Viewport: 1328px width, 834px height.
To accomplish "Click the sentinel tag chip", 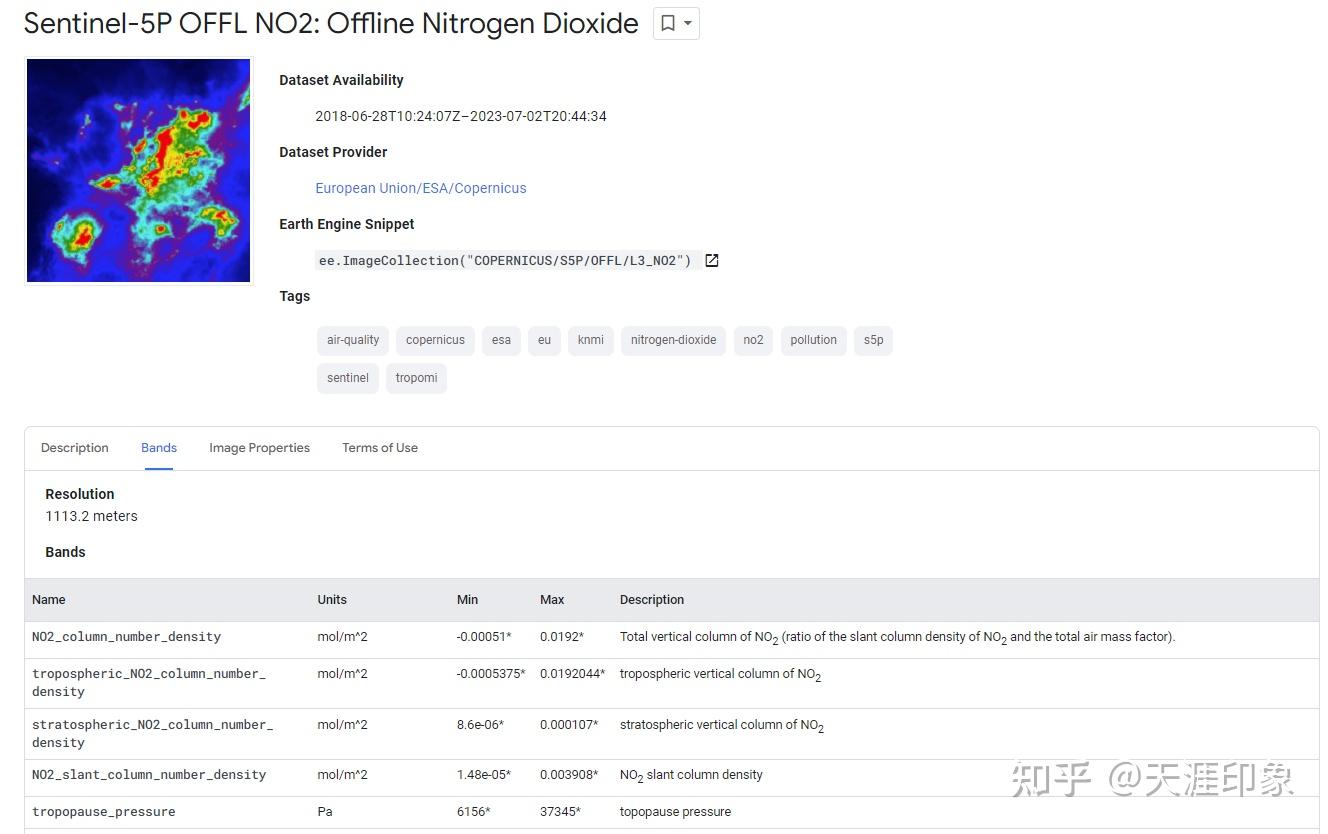I will 348,378.
